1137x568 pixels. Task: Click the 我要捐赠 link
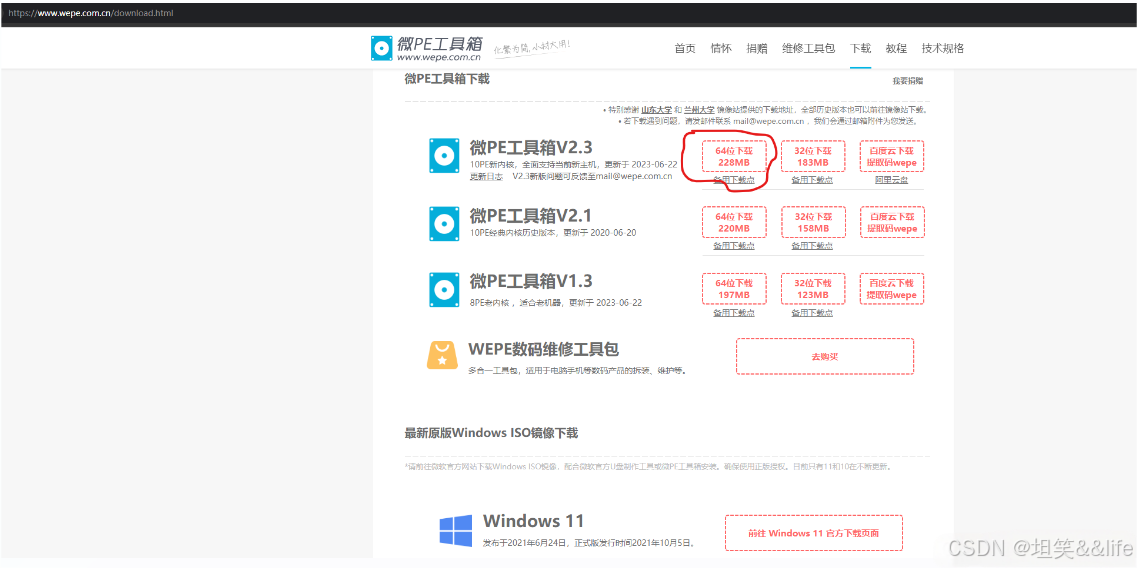908,81
